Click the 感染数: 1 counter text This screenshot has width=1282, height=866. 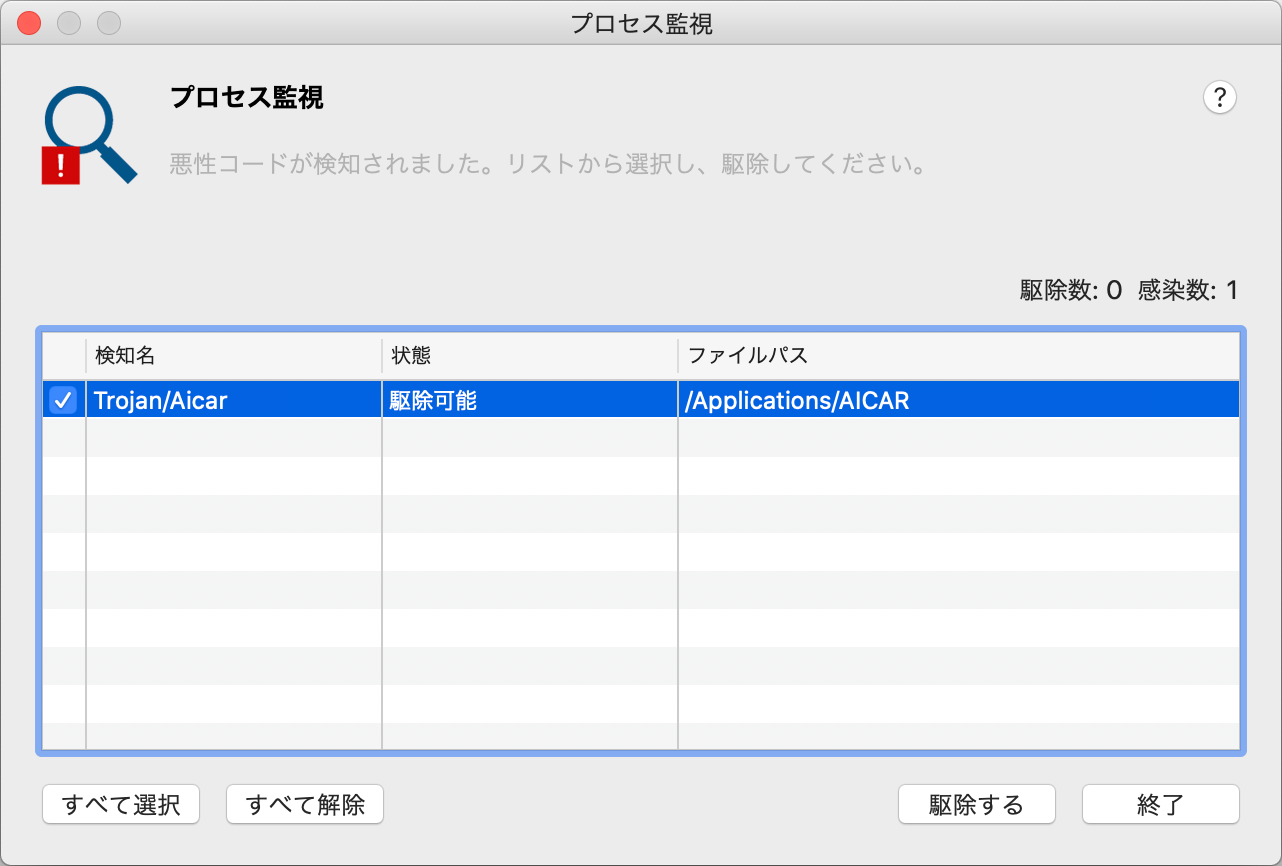point(1188,291)
